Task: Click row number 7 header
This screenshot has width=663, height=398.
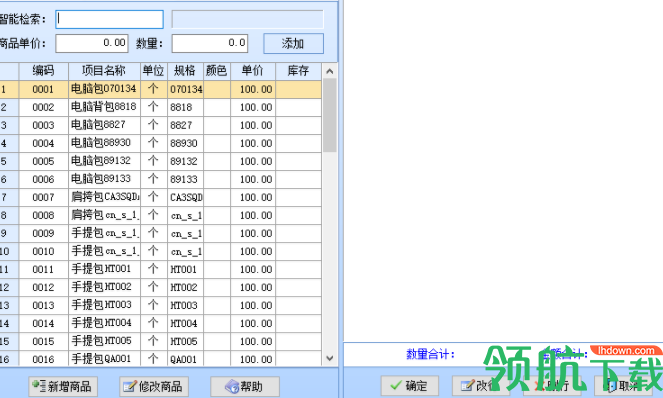Action: coord(9,198)
